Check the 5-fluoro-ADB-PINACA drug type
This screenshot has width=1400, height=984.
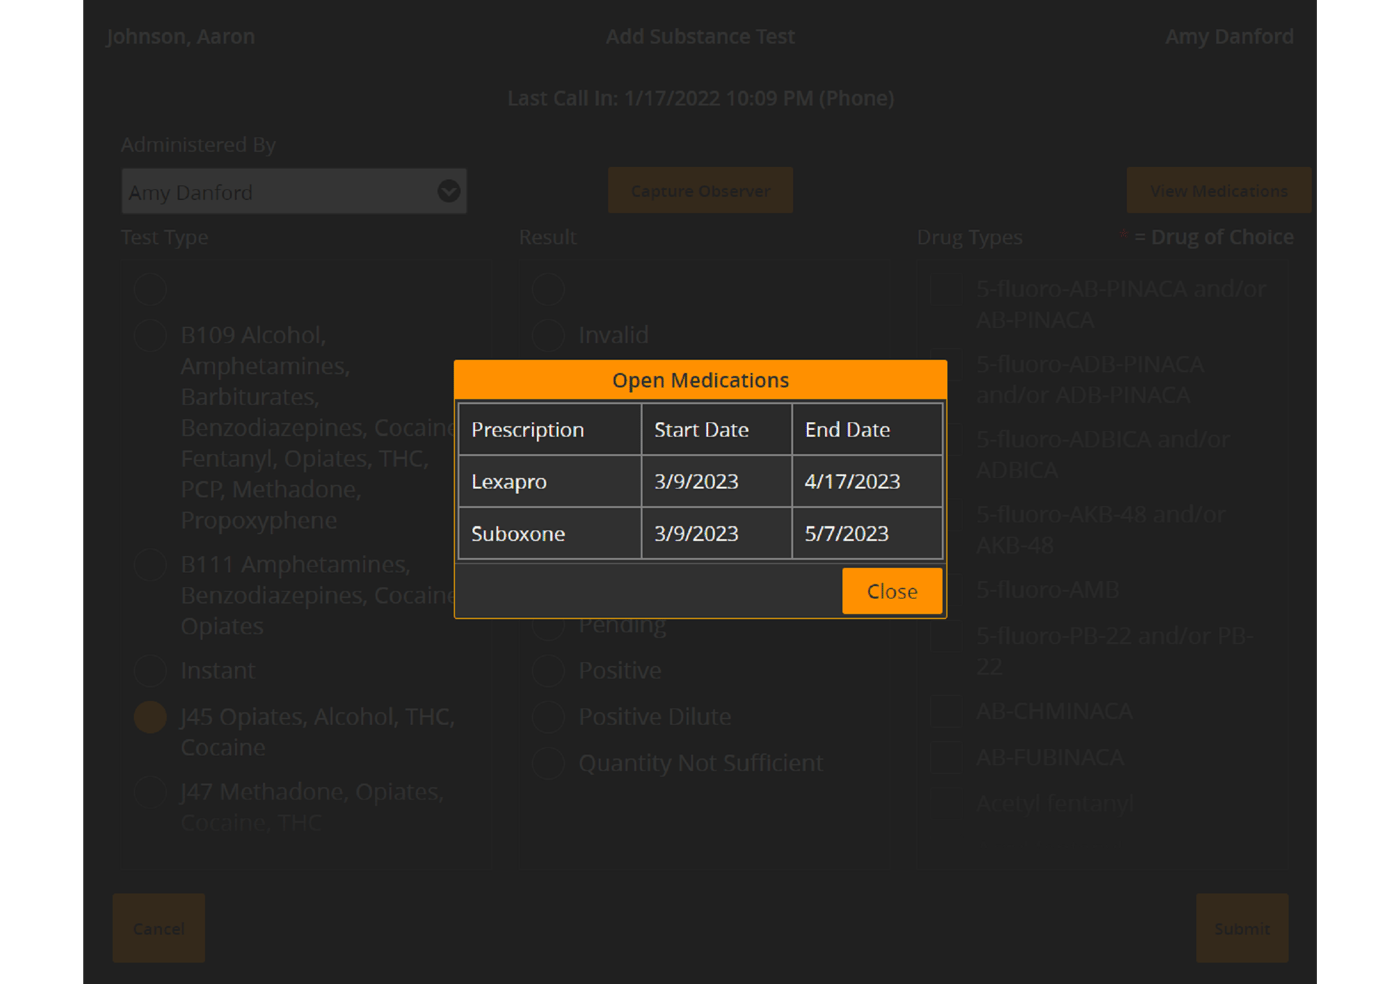(x=945, y=365)
